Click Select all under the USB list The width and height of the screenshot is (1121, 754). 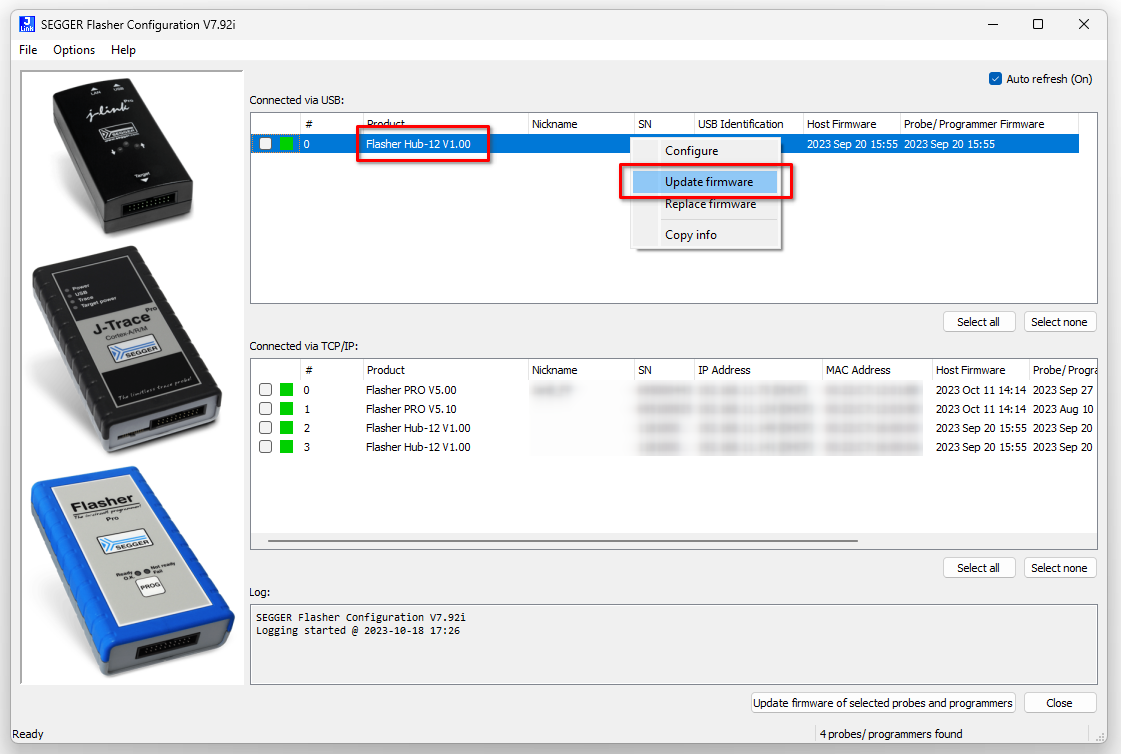click(x=978, y=322)
